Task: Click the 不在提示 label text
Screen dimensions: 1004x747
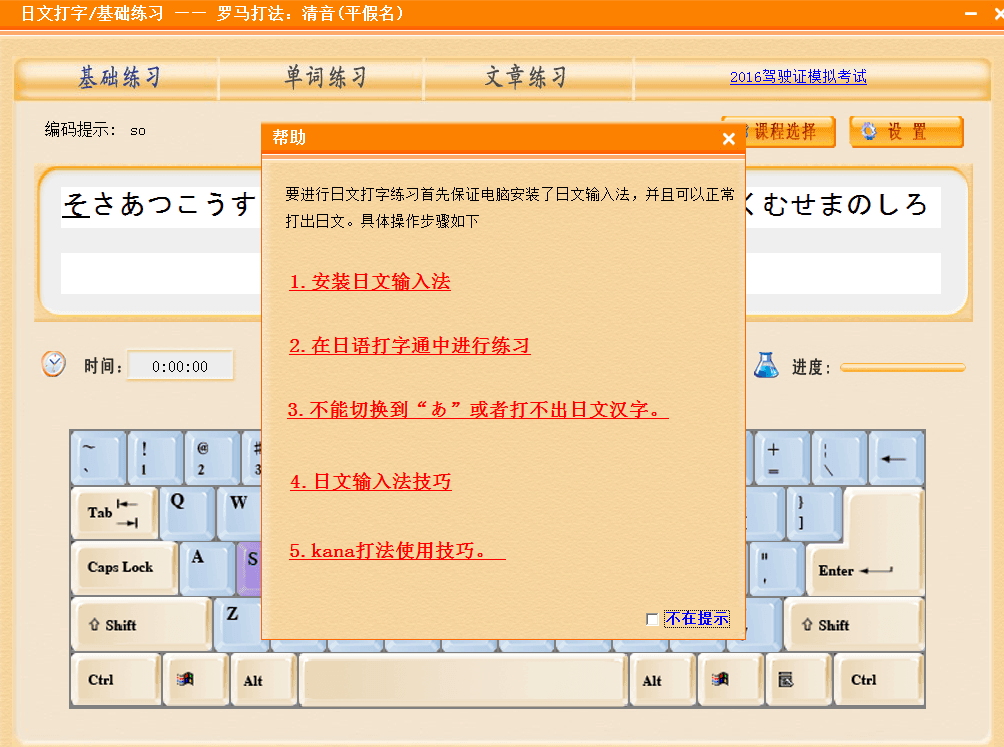Action: click(697, 618)
